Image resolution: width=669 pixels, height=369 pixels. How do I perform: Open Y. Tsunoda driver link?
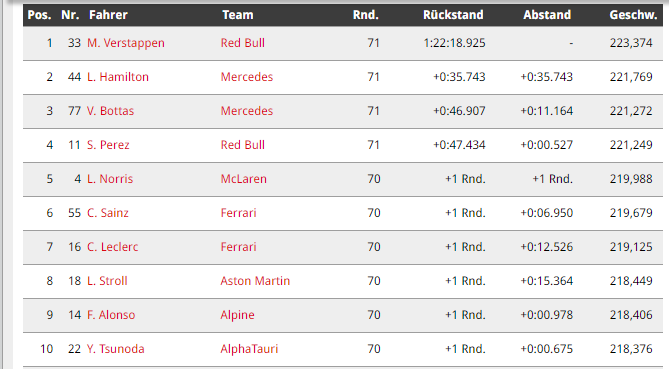[116, 349]
